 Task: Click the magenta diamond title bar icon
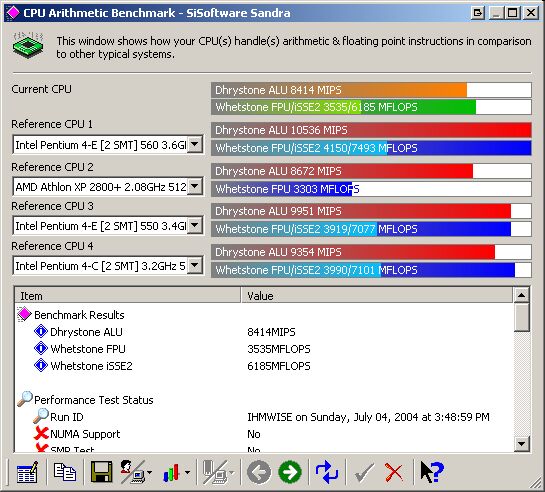(x=13, y=13)
